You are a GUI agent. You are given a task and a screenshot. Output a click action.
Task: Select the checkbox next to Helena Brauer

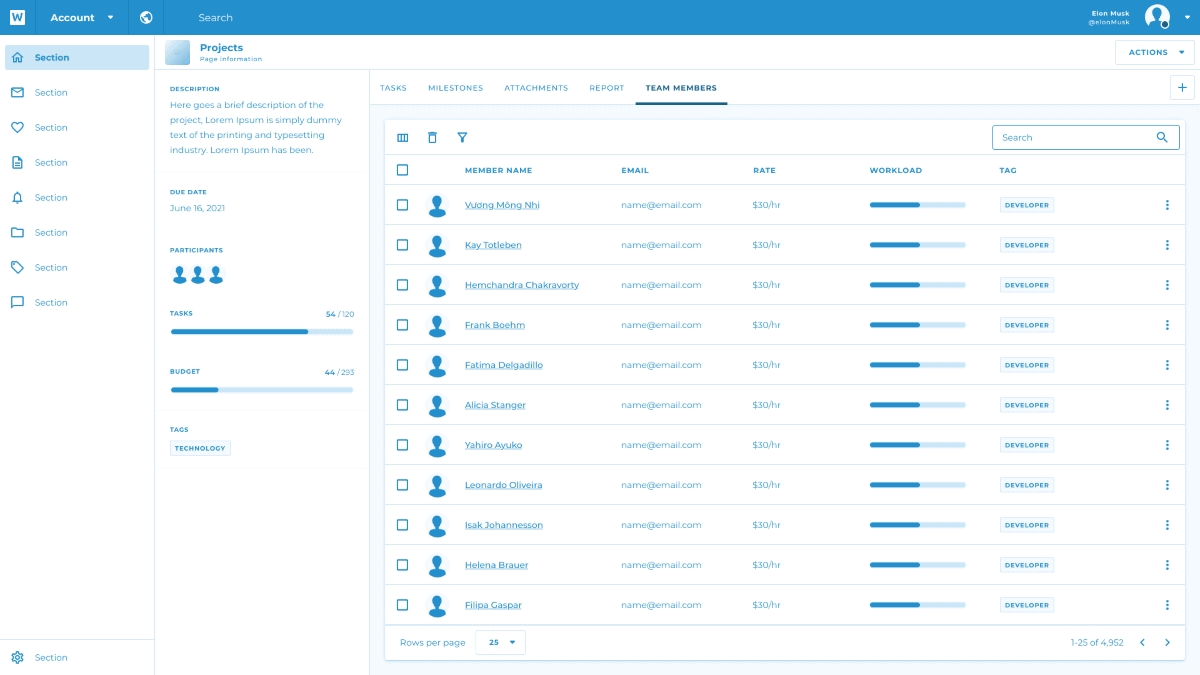pos(403,565)
